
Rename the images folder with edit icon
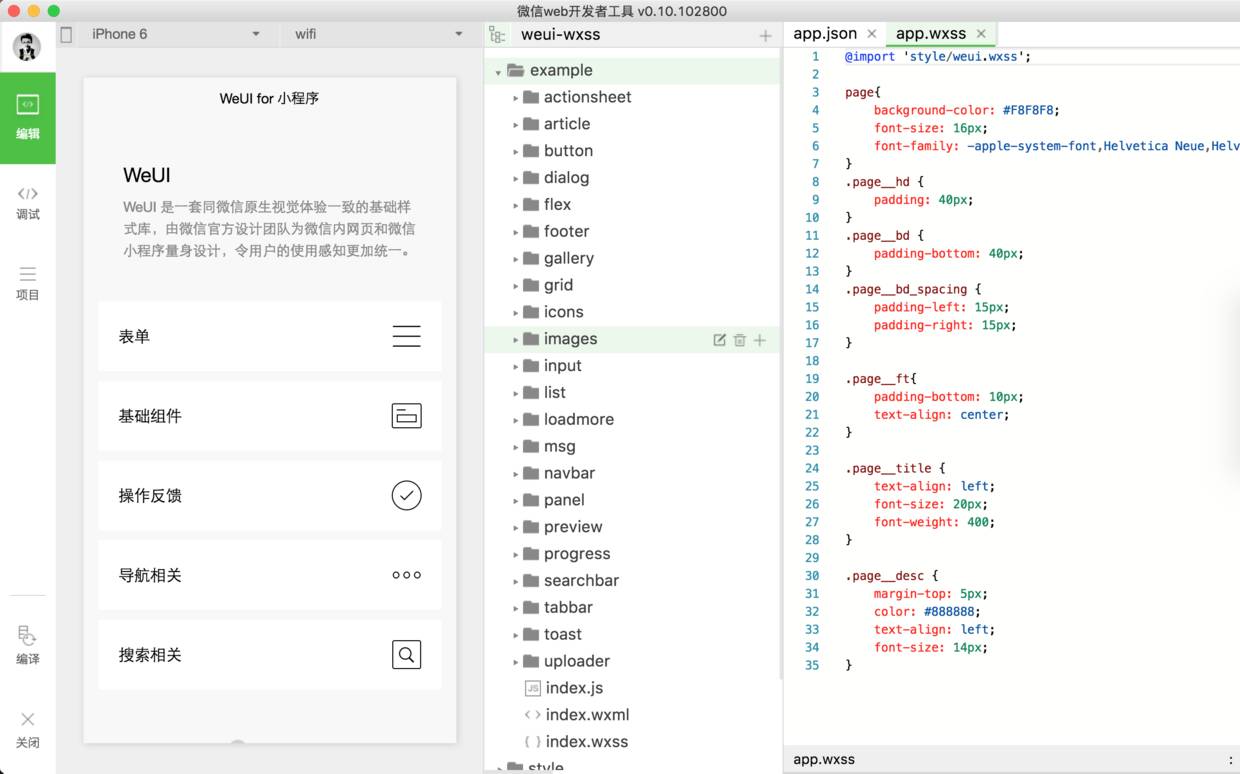[x=719, y=340]
